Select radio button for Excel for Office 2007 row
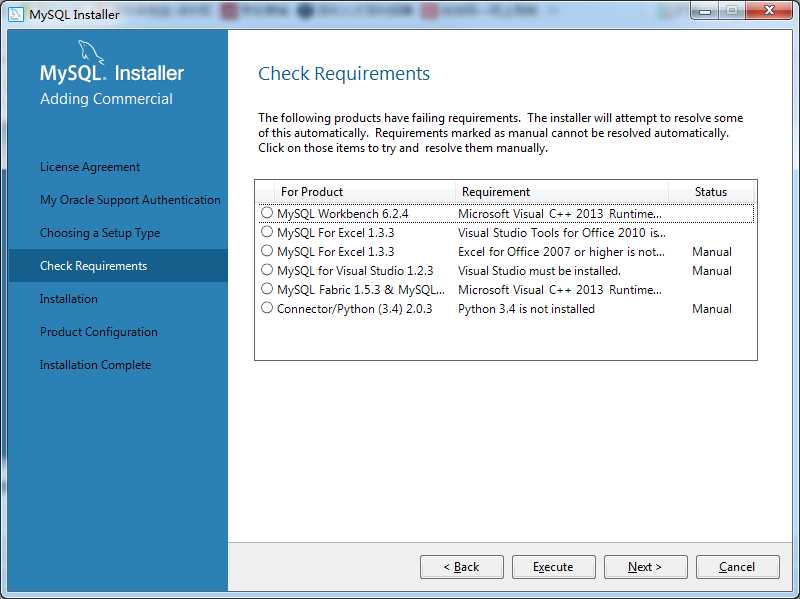This screenshot has height=599, width=800. [x=267, y=251]
